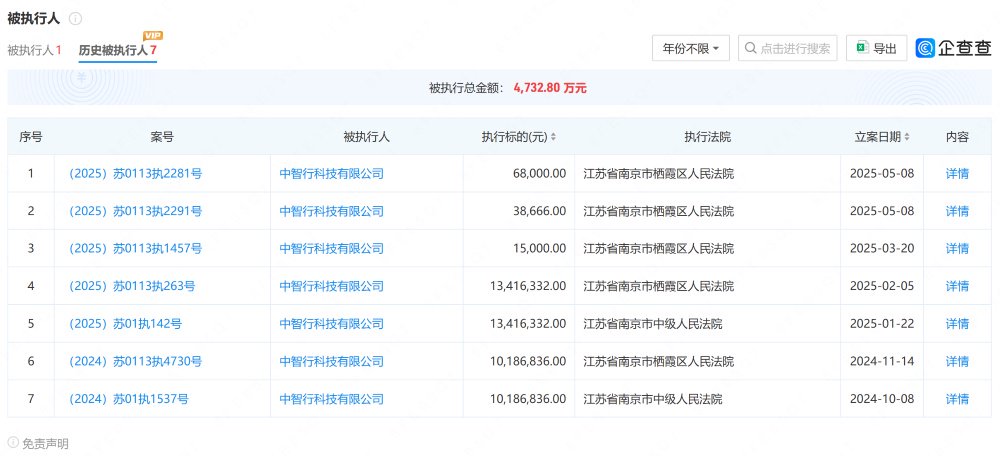Viewport: 1000px width, 456px height.
Task: Click the 2024-10-08 date cell
Action: (882, 399)
